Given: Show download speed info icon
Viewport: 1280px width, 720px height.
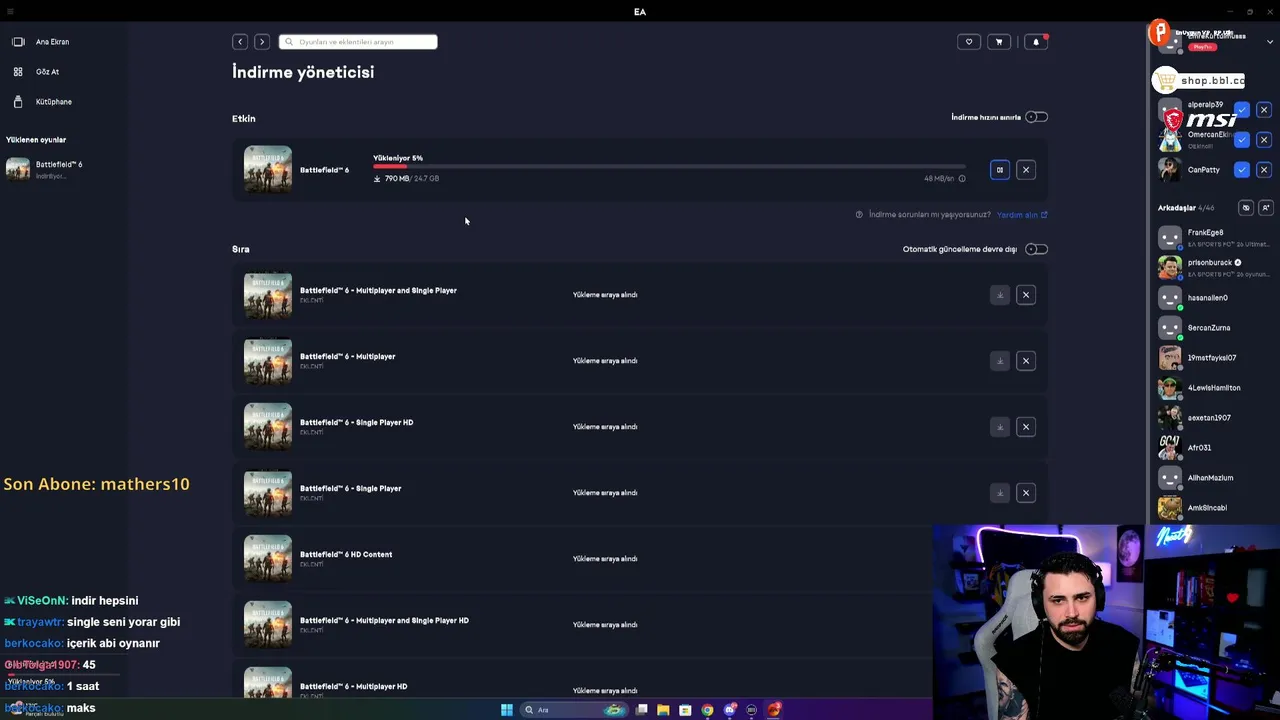Looking at the screenshot, I should (x=962, y=179).
